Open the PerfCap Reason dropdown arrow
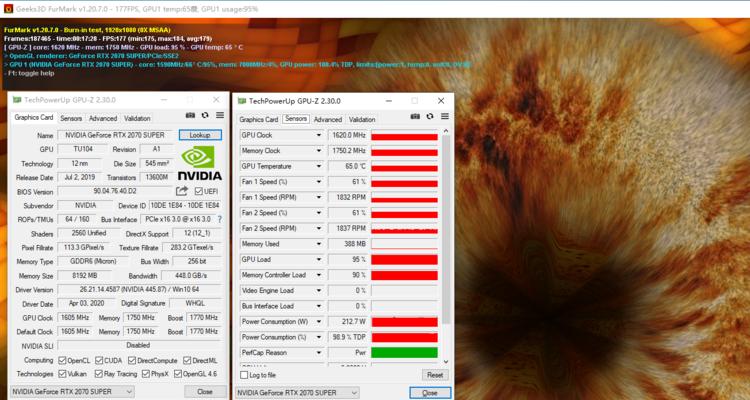This screenshot has height=400, width=750. (x=319, y=353)
